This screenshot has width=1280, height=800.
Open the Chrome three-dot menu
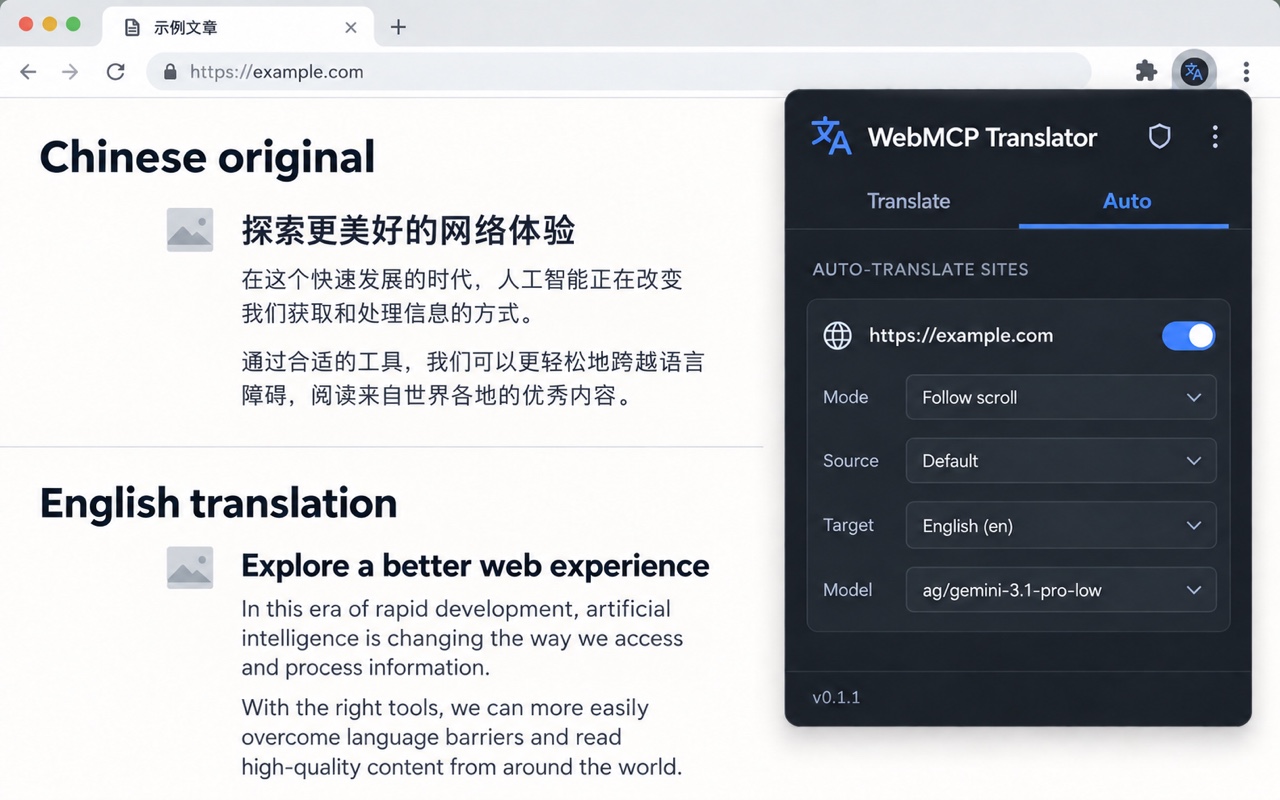tap(1246, 72)
